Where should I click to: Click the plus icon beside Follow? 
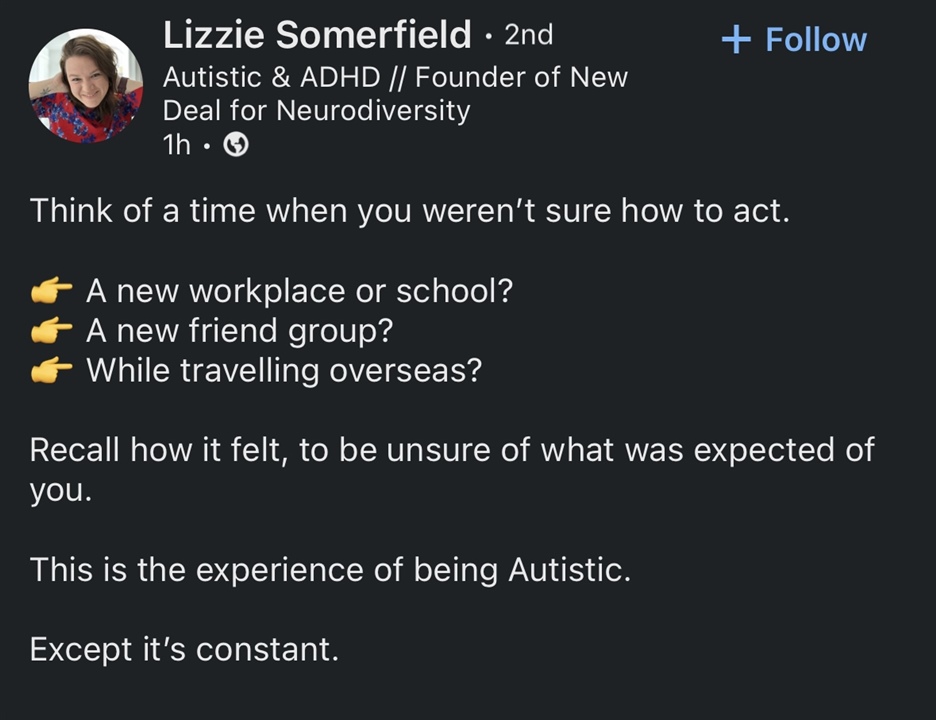pyautogui.click(x=736, y=40)
